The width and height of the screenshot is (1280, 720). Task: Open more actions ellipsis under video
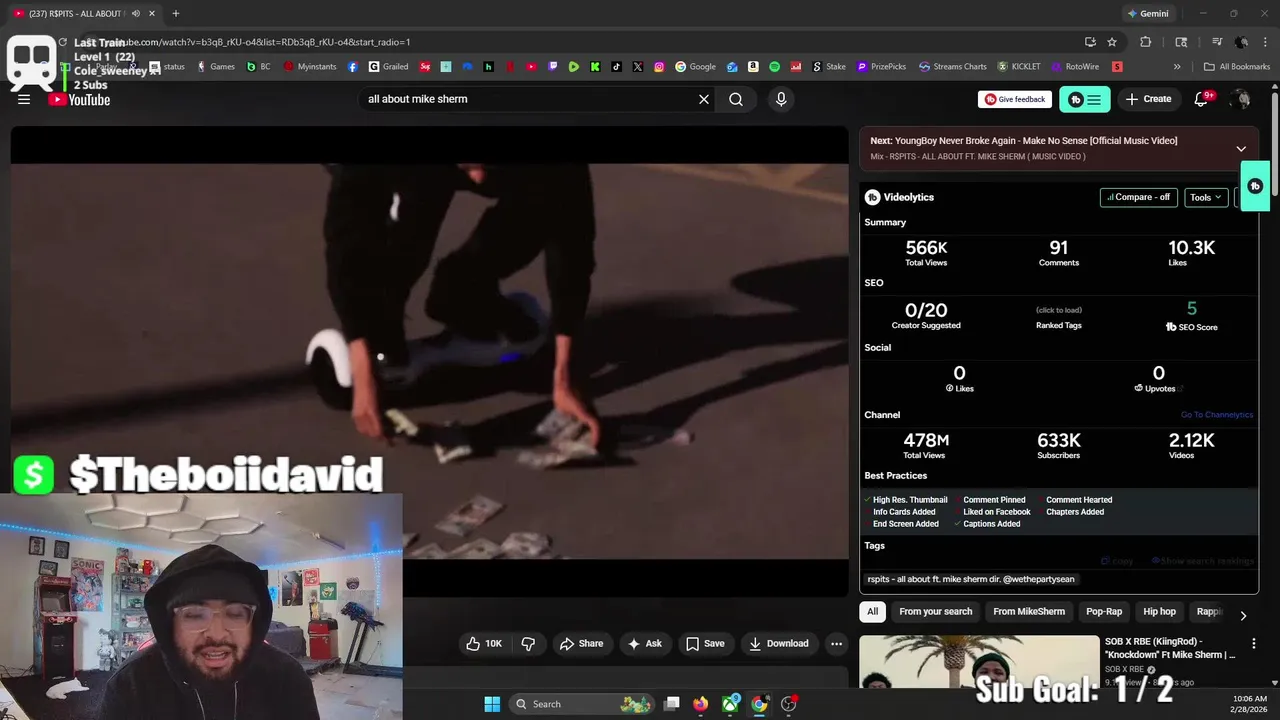click(x=837, y=643)
